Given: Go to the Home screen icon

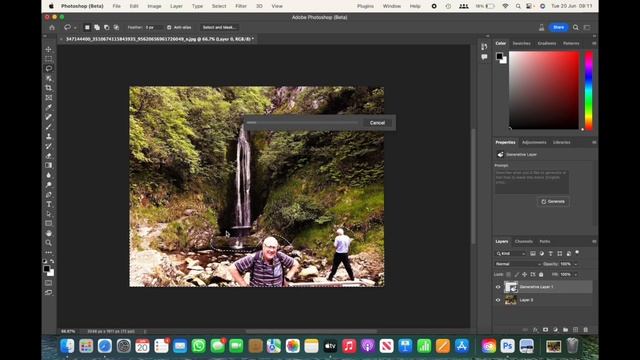Looking at the screenshot, I should coord(52,27).
